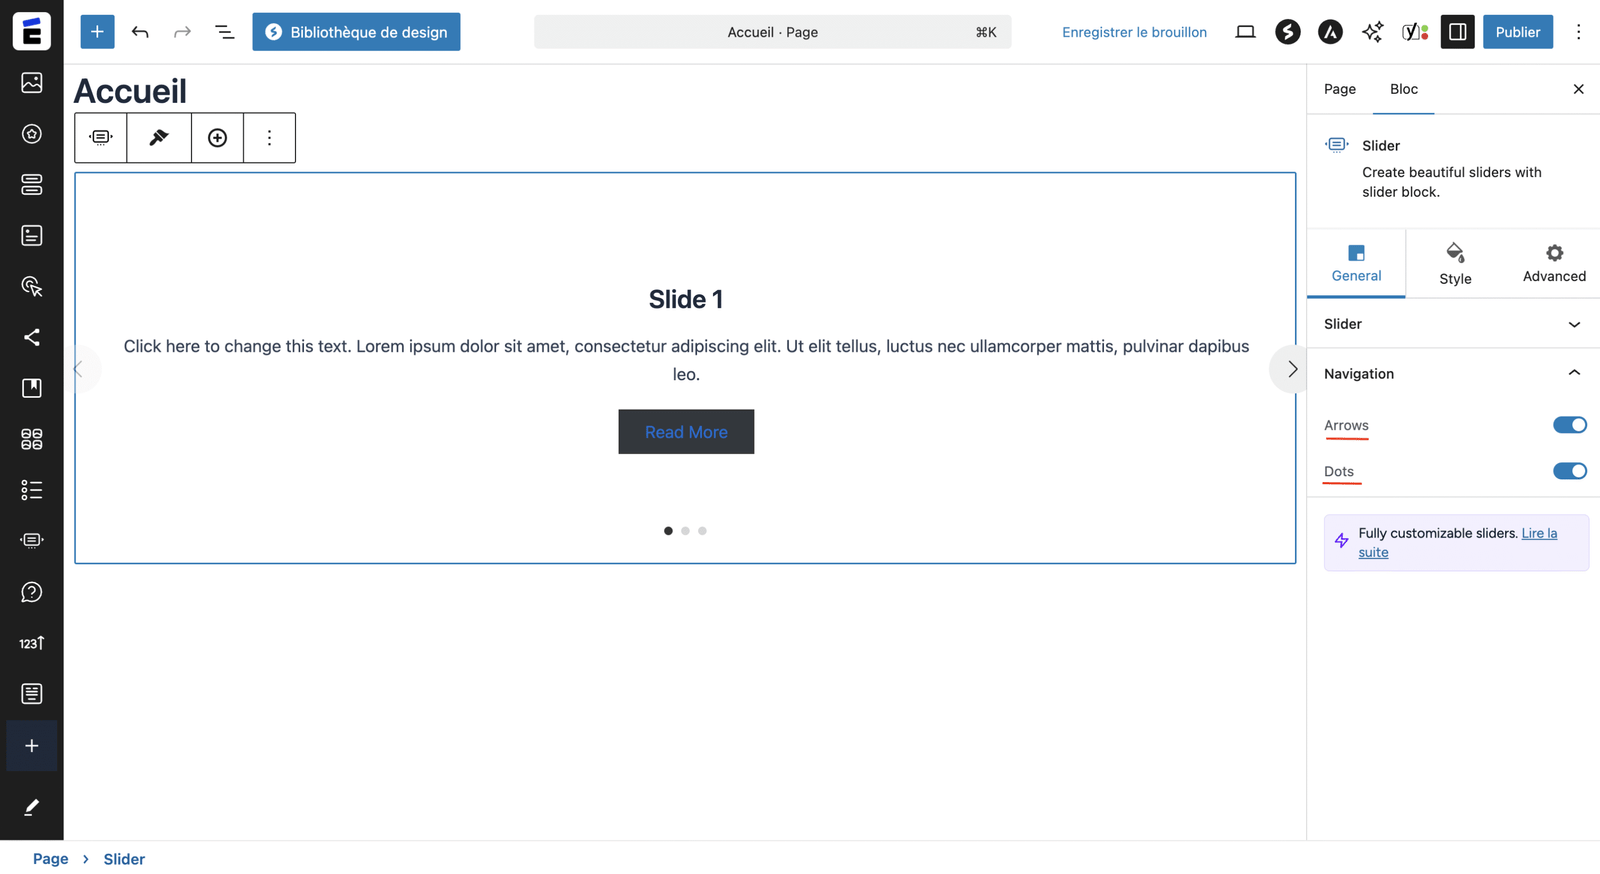Click Enregistrer le brouillon
1600x874 pixels.
coord(1134,32)
